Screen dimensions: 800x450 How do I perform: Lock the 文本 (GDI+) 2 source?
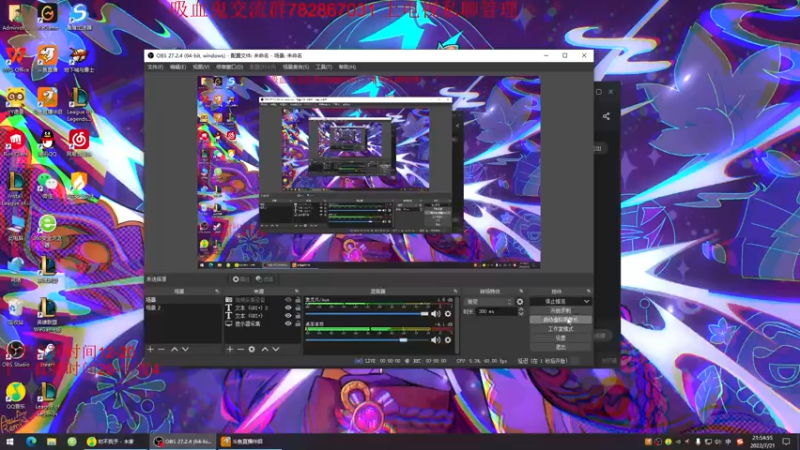[x=297, y=308]
